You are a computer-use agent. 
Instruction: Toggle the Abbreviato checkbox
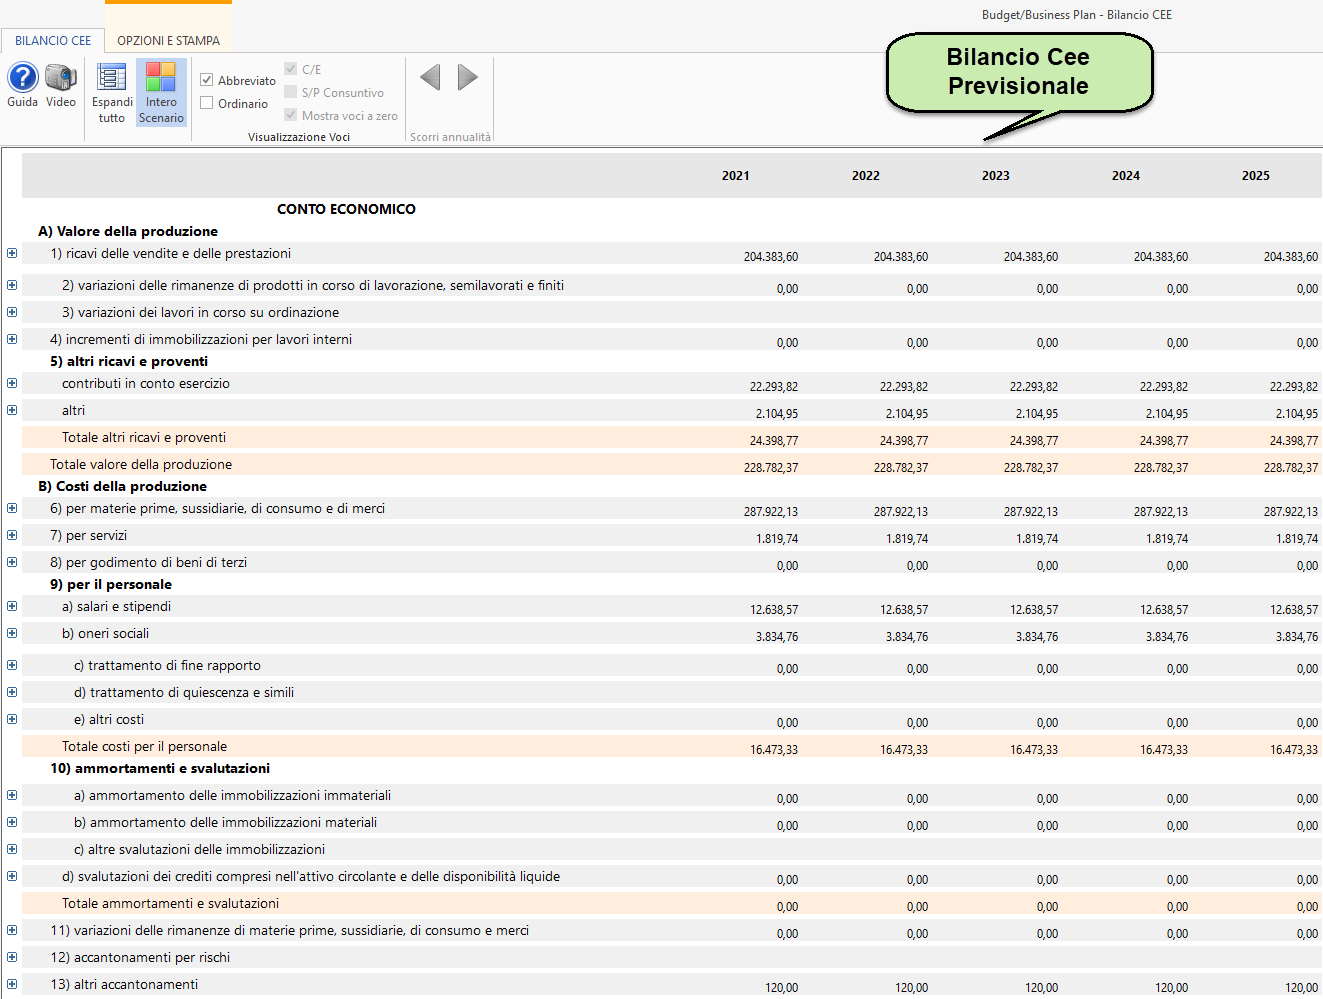[207, 80]
